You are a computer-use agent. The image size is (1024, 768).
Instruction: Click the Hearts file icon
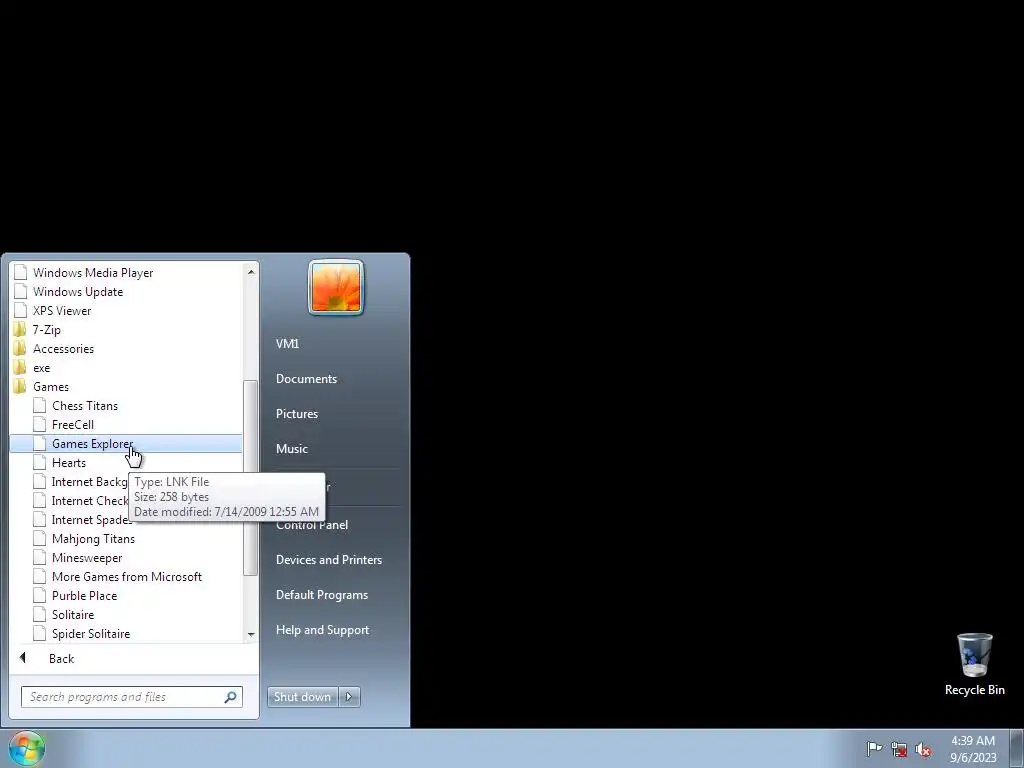pos(40,462)
